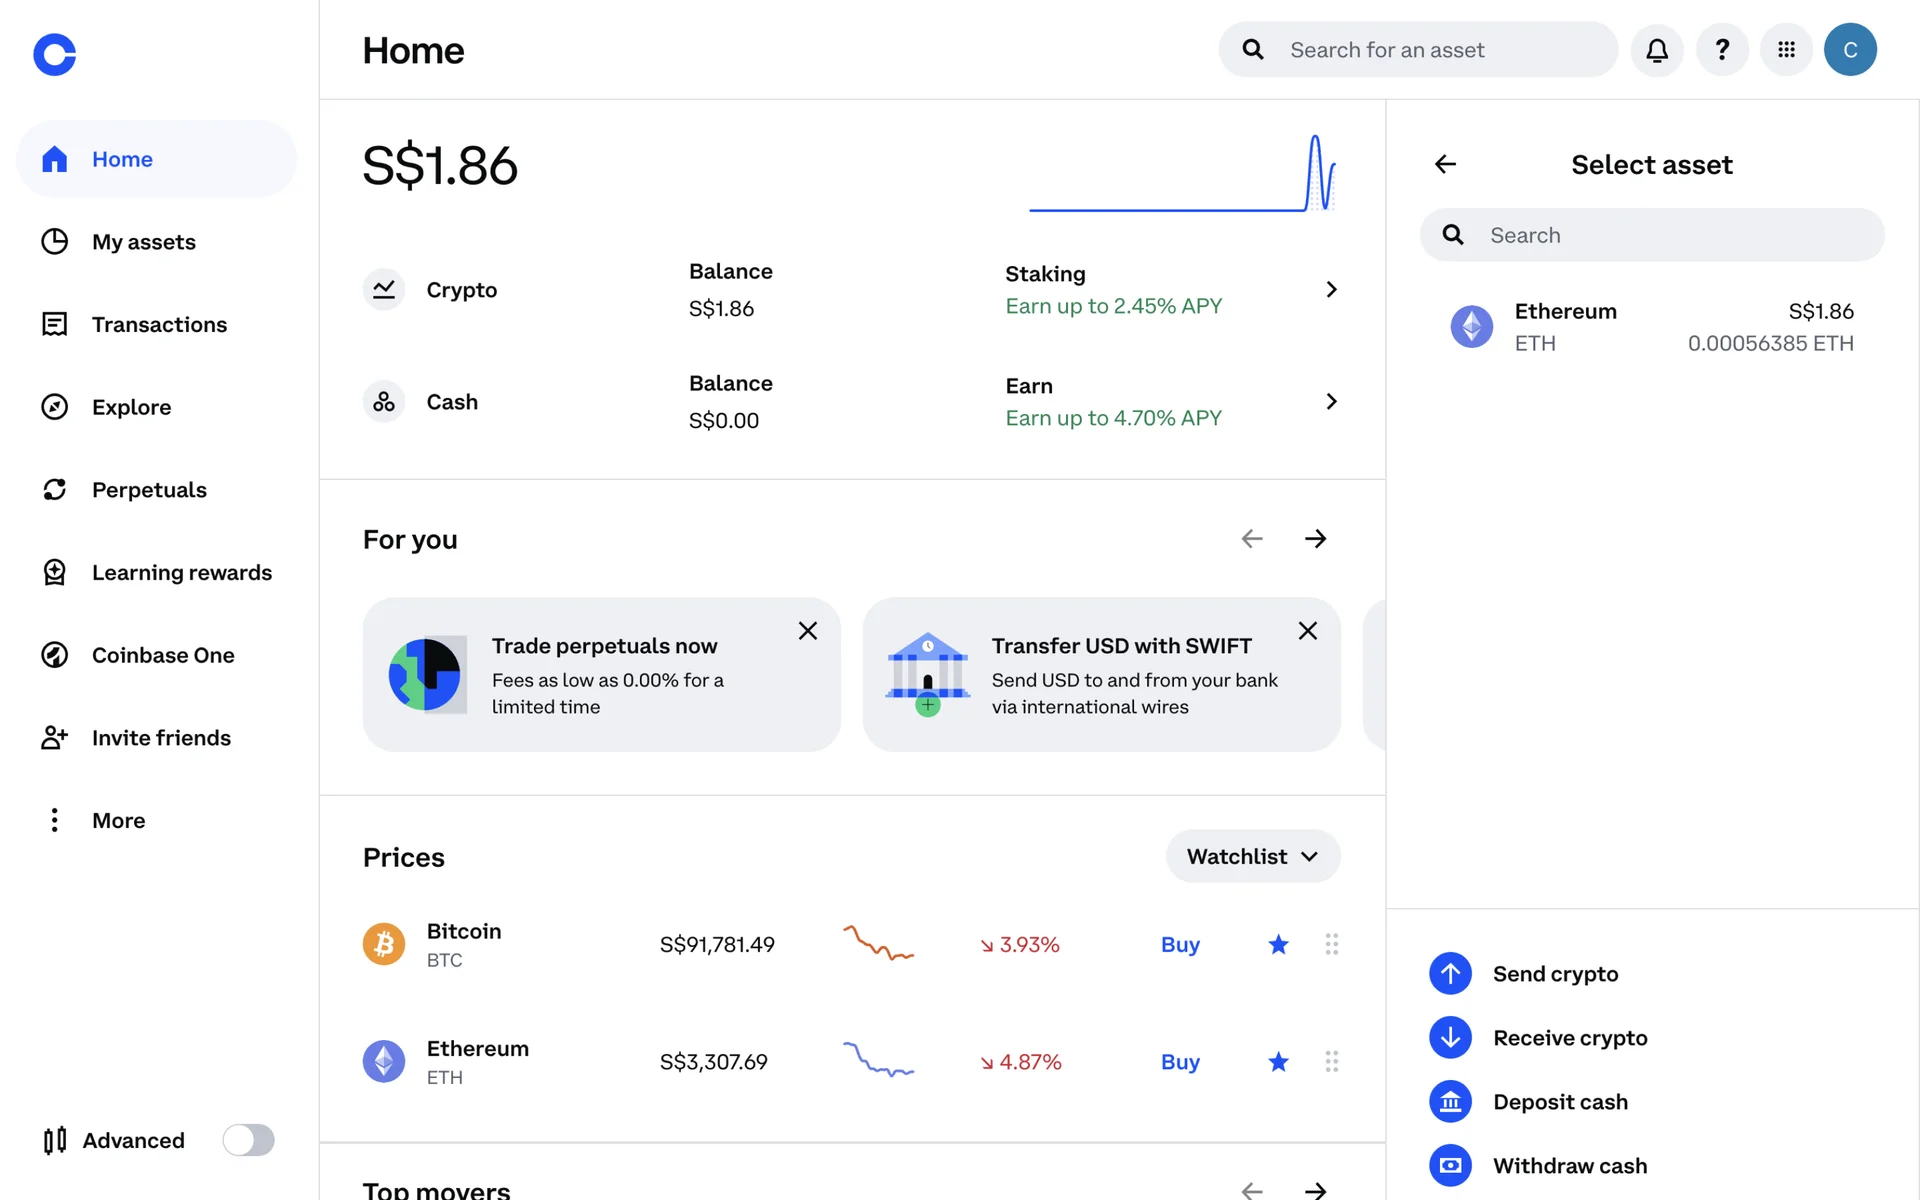Click the Buy link for Bitcoin
Image resolution: width=1920 pixels, height=1200 pixels.
pyautogui.click(x=1180, y=945)
